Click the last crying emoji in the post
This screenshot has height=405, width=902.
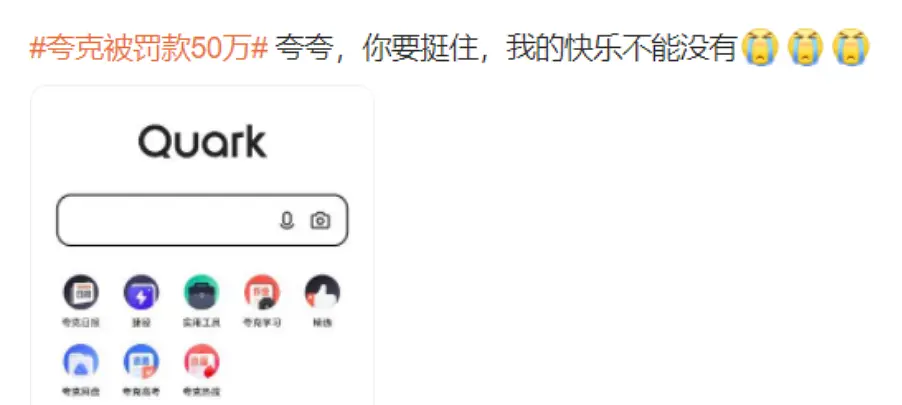pyautogui.click(x=851, y=47)
